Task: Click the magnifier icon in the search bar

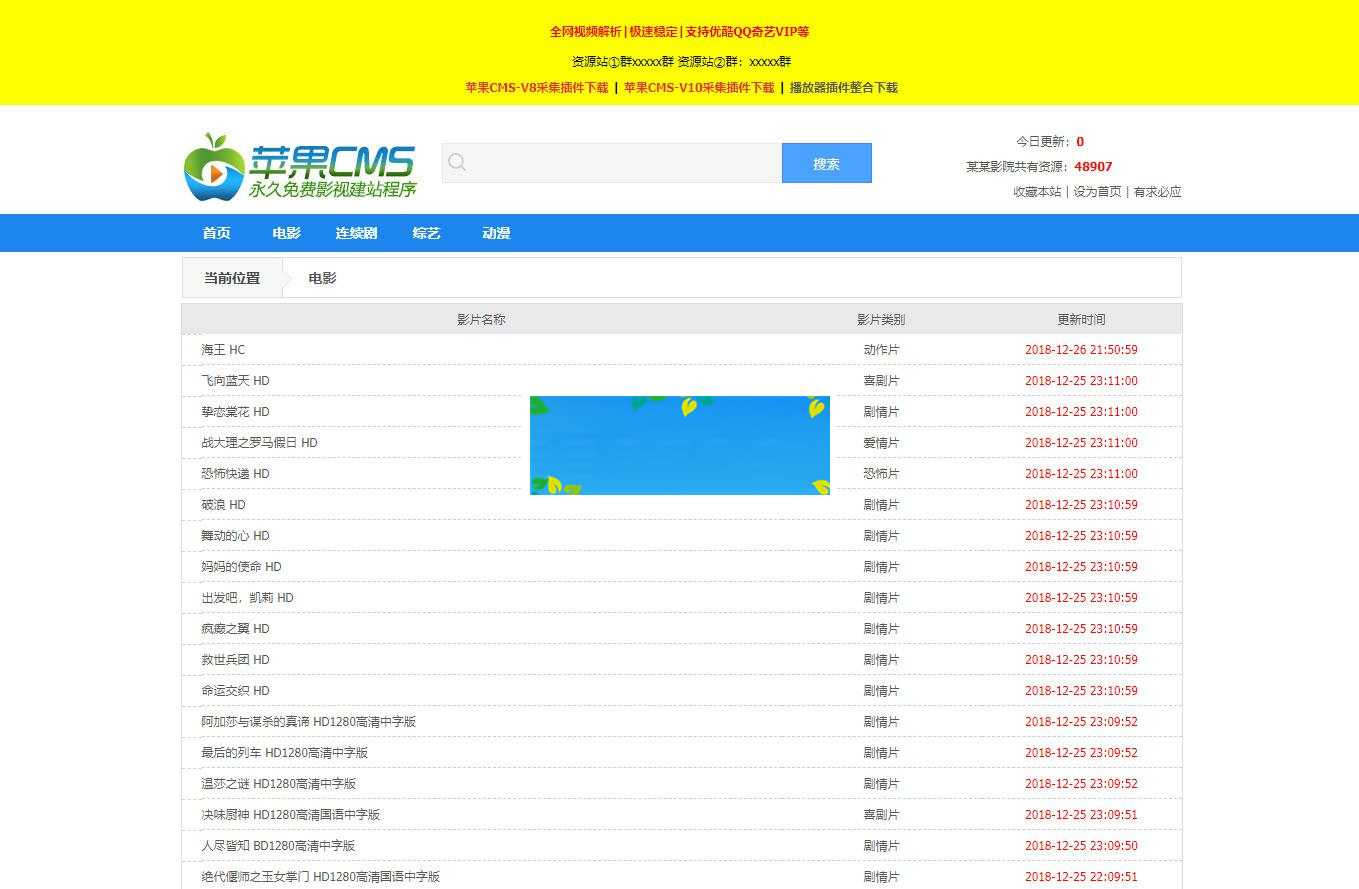Action: click(456, 162)
